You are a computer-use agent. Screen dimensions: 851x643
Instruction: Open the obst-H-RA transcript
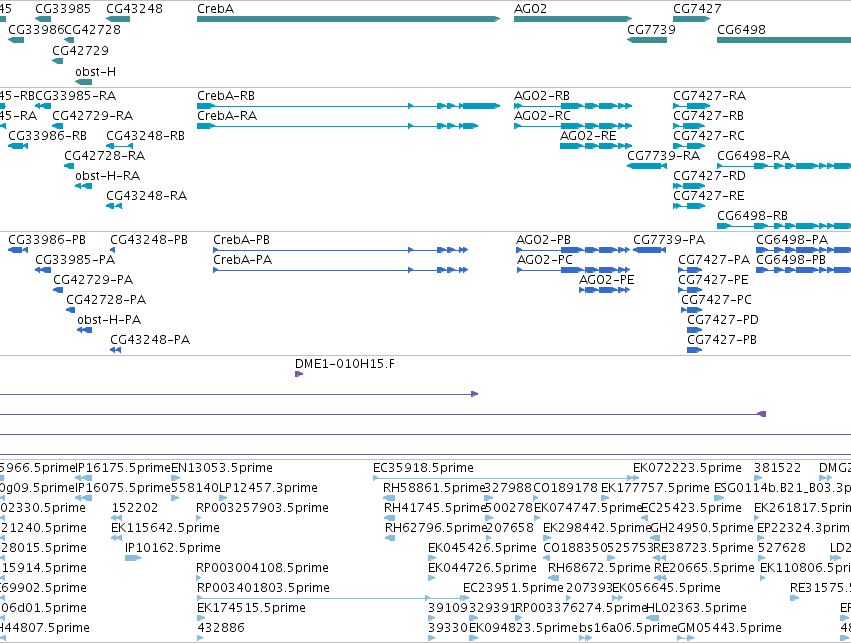[84, 186]
